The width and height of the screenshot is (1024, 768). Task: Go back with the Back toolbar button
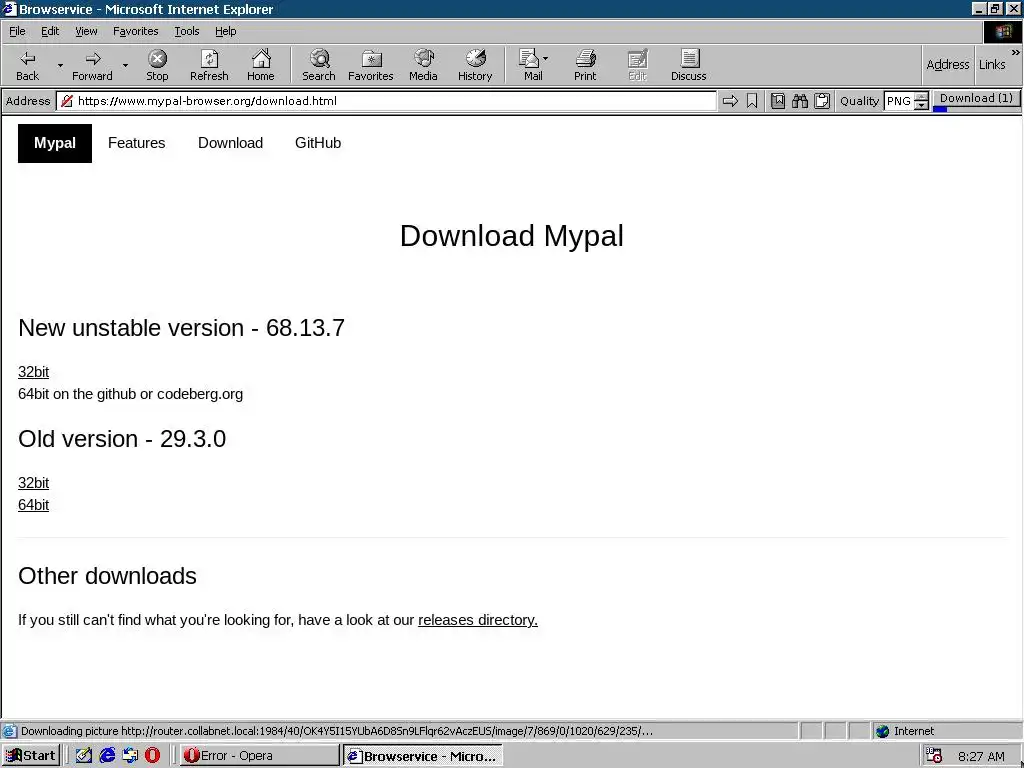(27, 65)
